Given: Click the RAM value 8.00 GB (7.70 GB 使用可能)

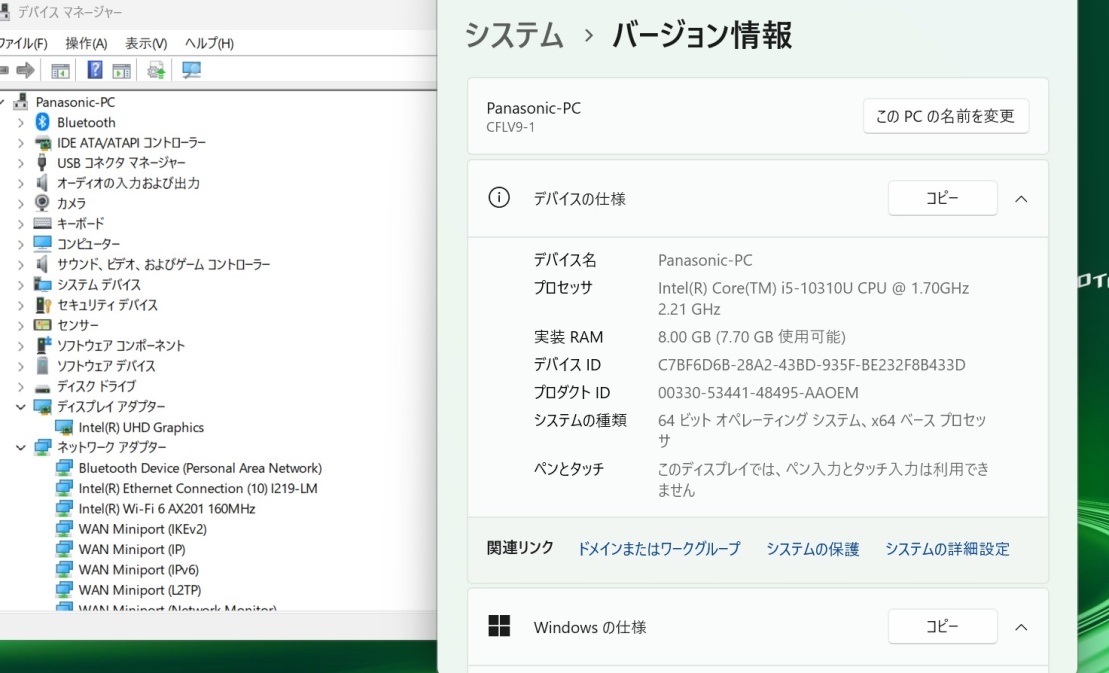Looking at the screenshot, I should [752, 336].
